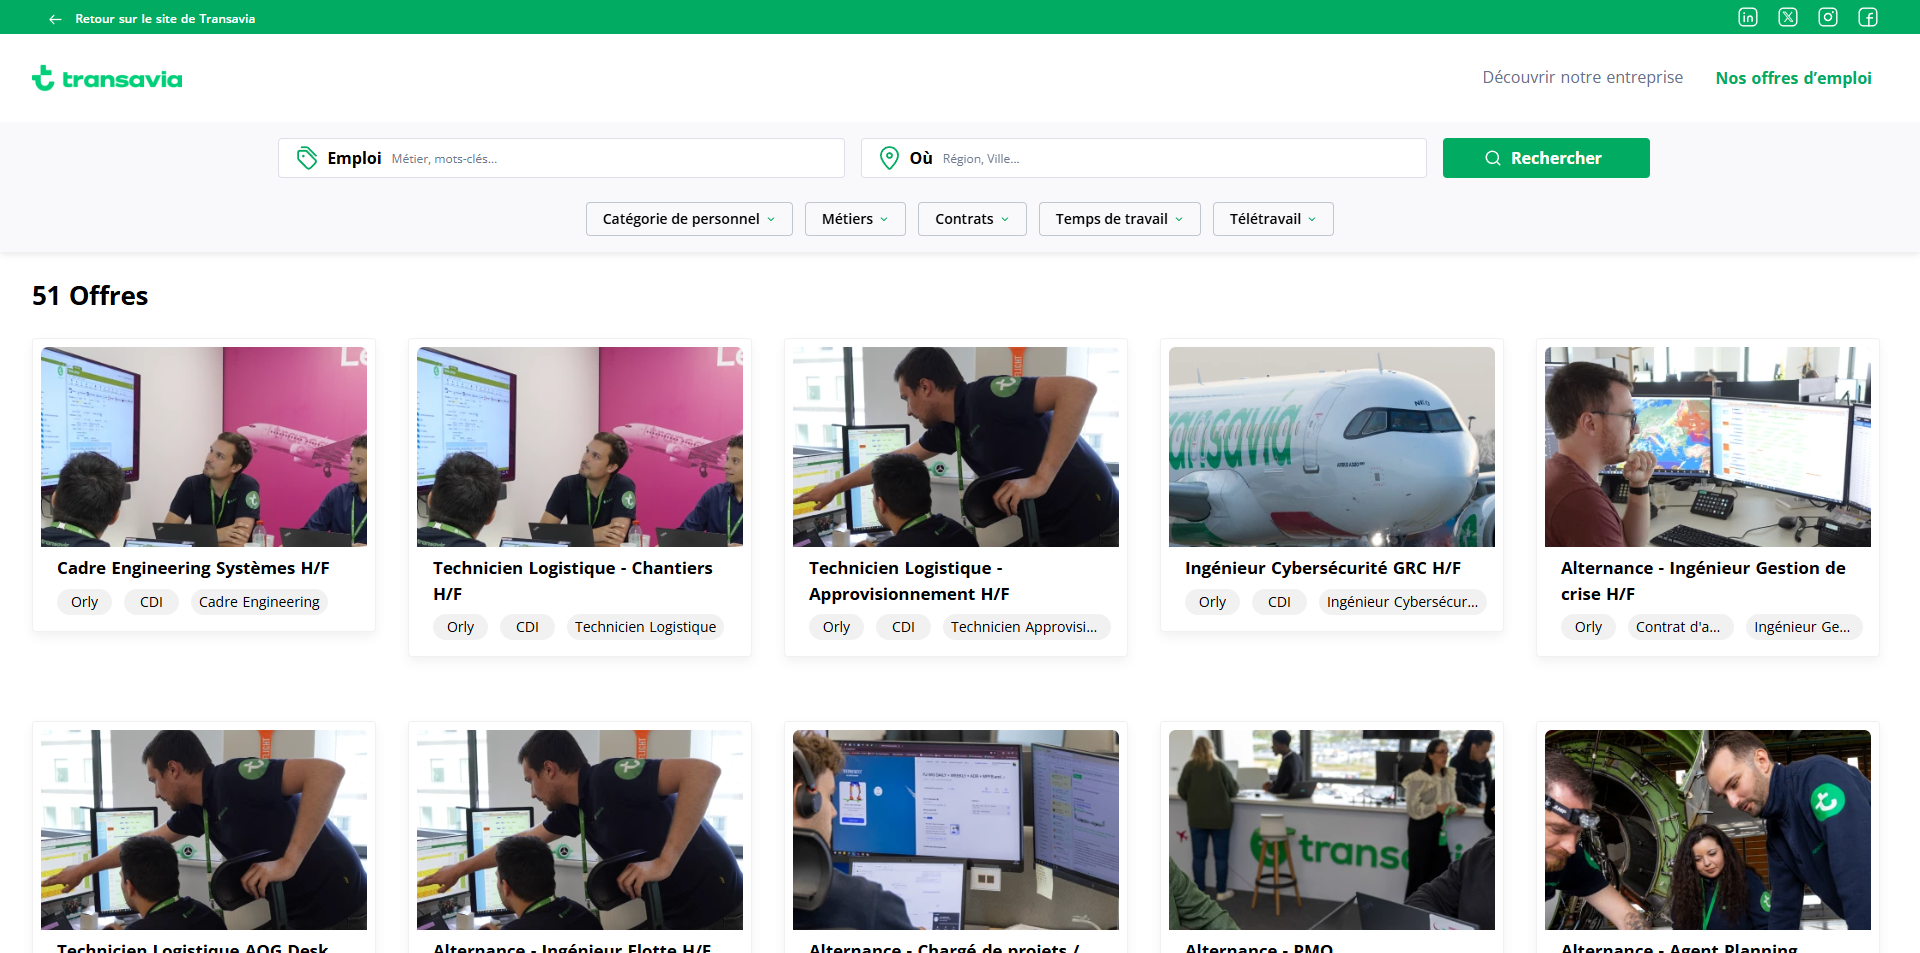
Task: Open Transavia's X (Twitter) icon
Action: click(x=1788, y=17)
